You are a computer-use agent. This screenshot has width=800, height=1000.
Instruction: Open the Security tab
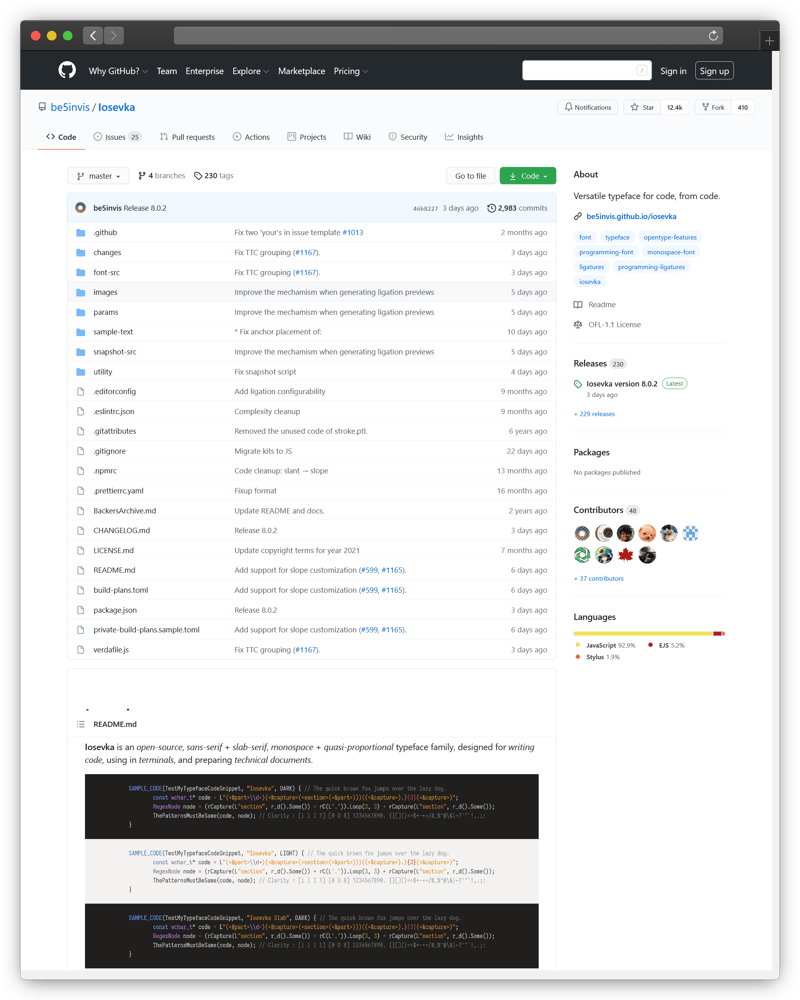tap(408, 137)
